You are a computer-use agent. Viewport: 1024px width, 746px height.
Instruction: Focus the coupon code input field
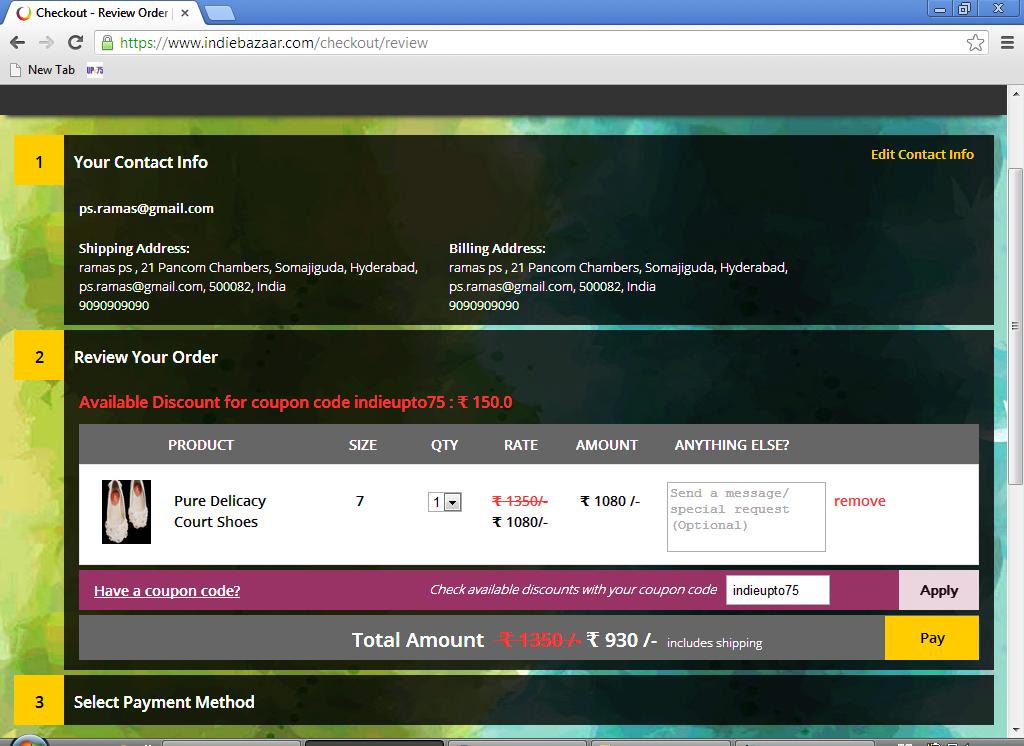click(x=777, y=590)
